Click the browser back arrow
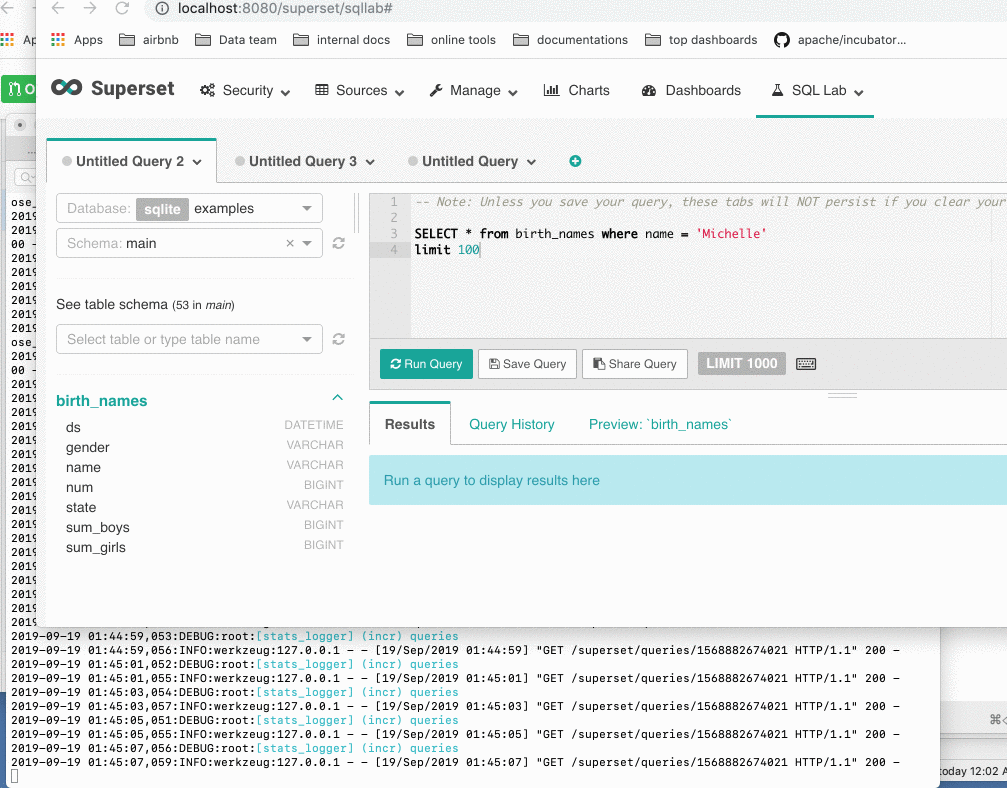This screenshot has width=1007, height=788. click(58, 8)
